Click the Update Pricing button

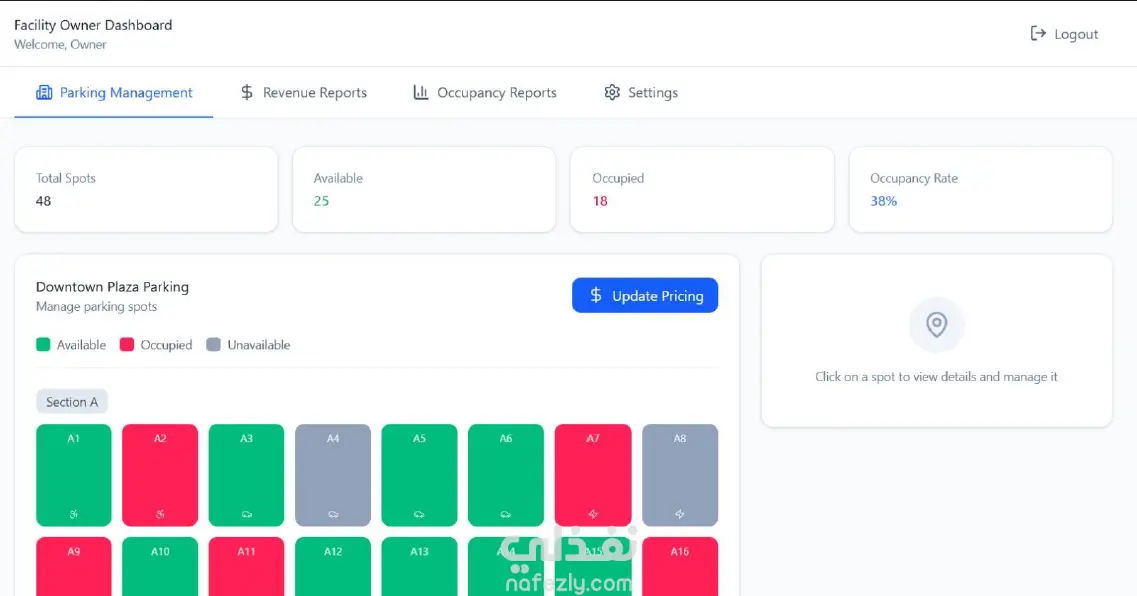tap(645, 295)
